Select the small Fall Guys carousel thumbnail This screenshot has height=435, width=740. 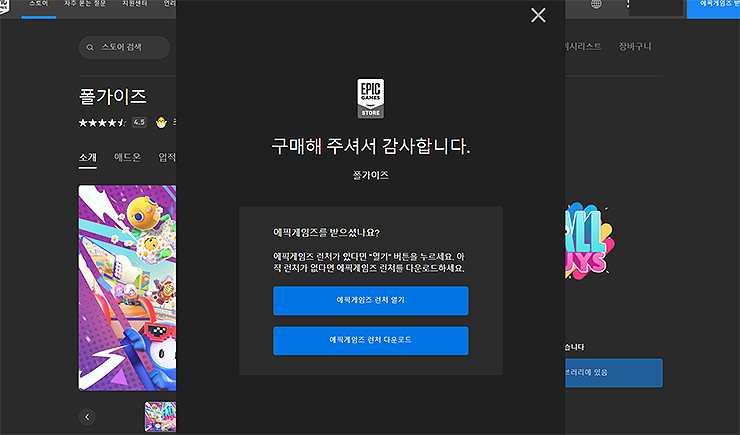160,417
